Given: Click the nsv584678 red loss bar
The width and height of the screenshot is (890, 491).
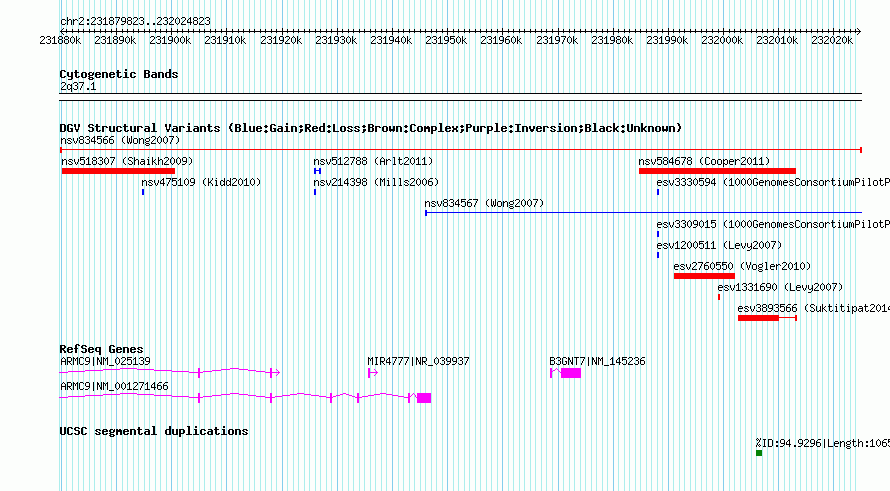Looking at the screenshot, I should 717,171.
